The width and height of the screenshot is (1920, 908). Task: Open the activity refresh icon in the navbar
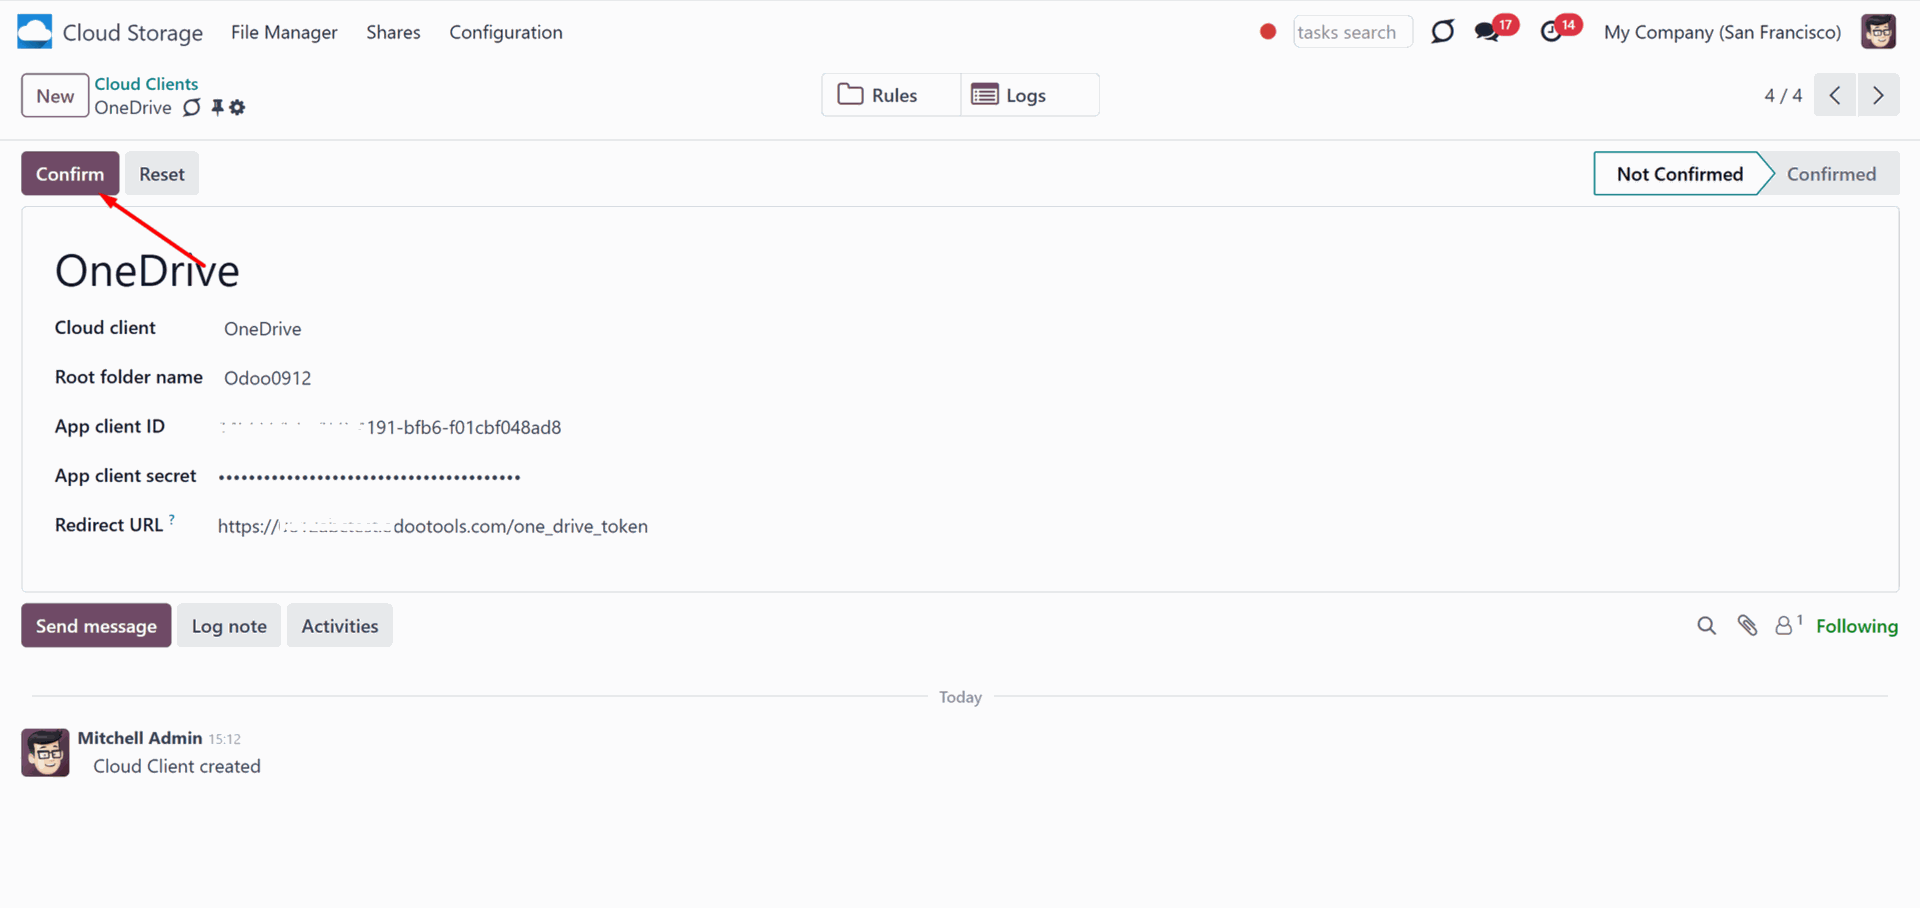[1442, 32]
